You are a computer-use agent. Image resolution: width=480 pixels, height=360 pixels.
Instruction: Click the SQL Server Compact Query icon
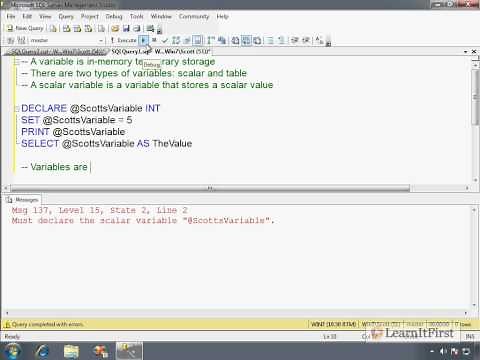tap(101, 29)
